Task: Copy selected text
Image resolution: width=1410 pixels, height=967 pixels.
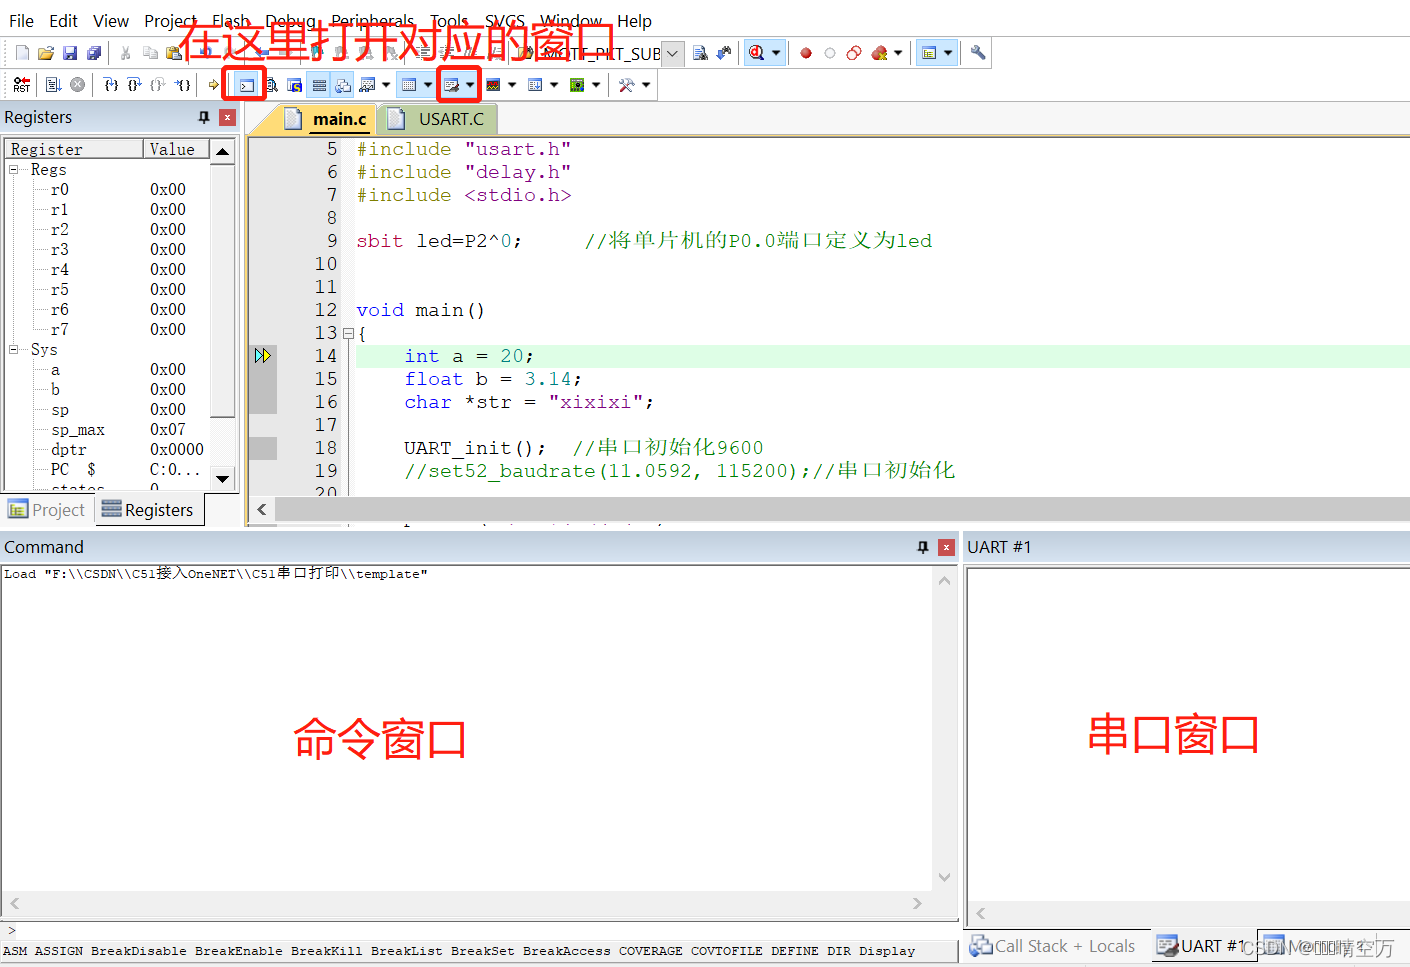Action: (x=150, y=53)
